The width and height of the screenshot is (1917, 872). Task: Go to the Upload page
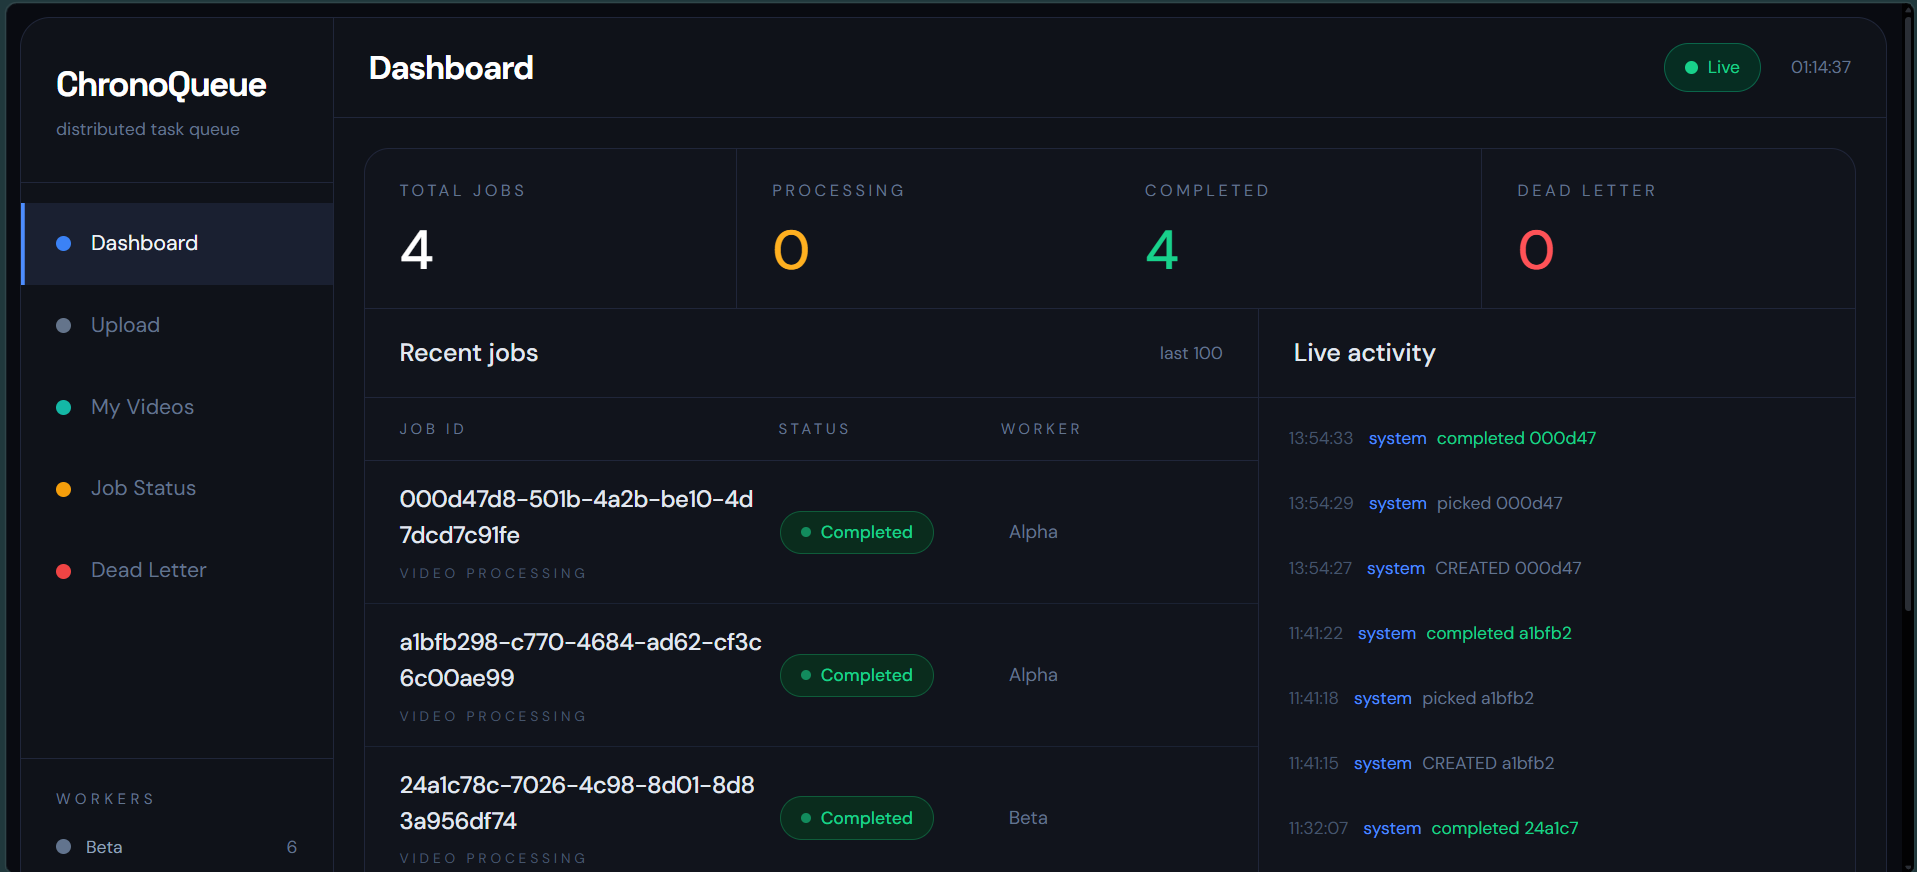177,325
